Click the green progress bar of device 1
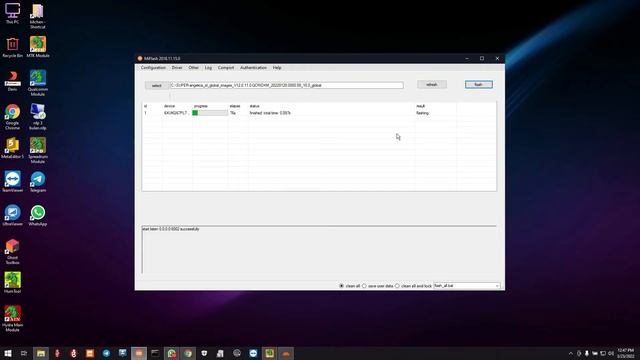The height and width of the screenshot is (360, 640). tap(210, 113)
